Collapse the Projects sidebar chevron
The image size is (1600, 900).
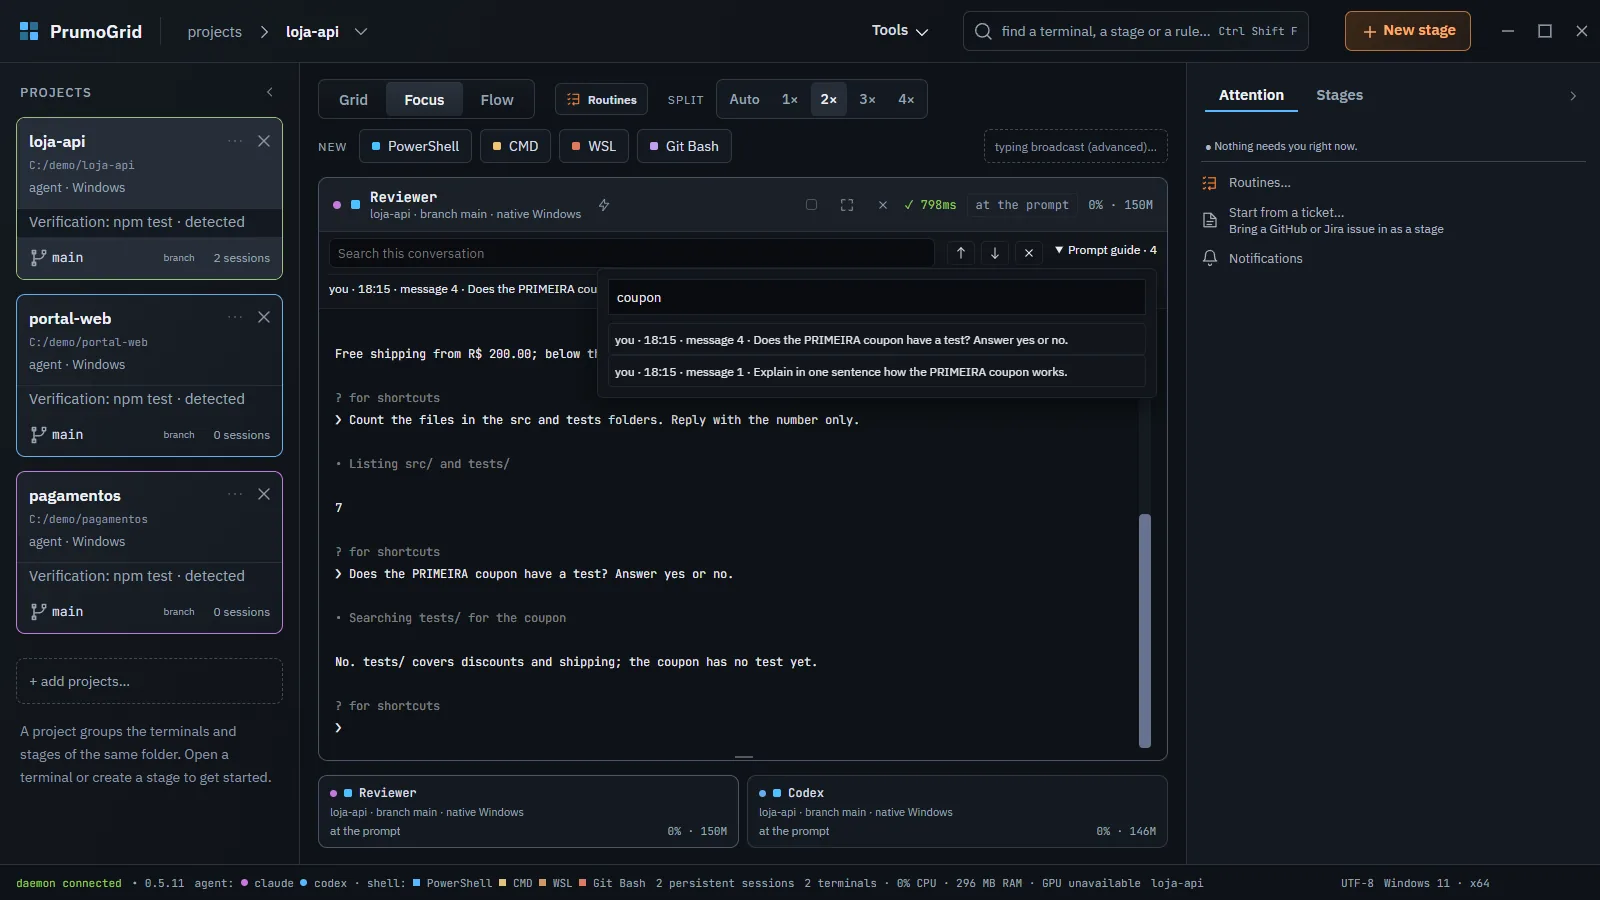coord(270,92)
